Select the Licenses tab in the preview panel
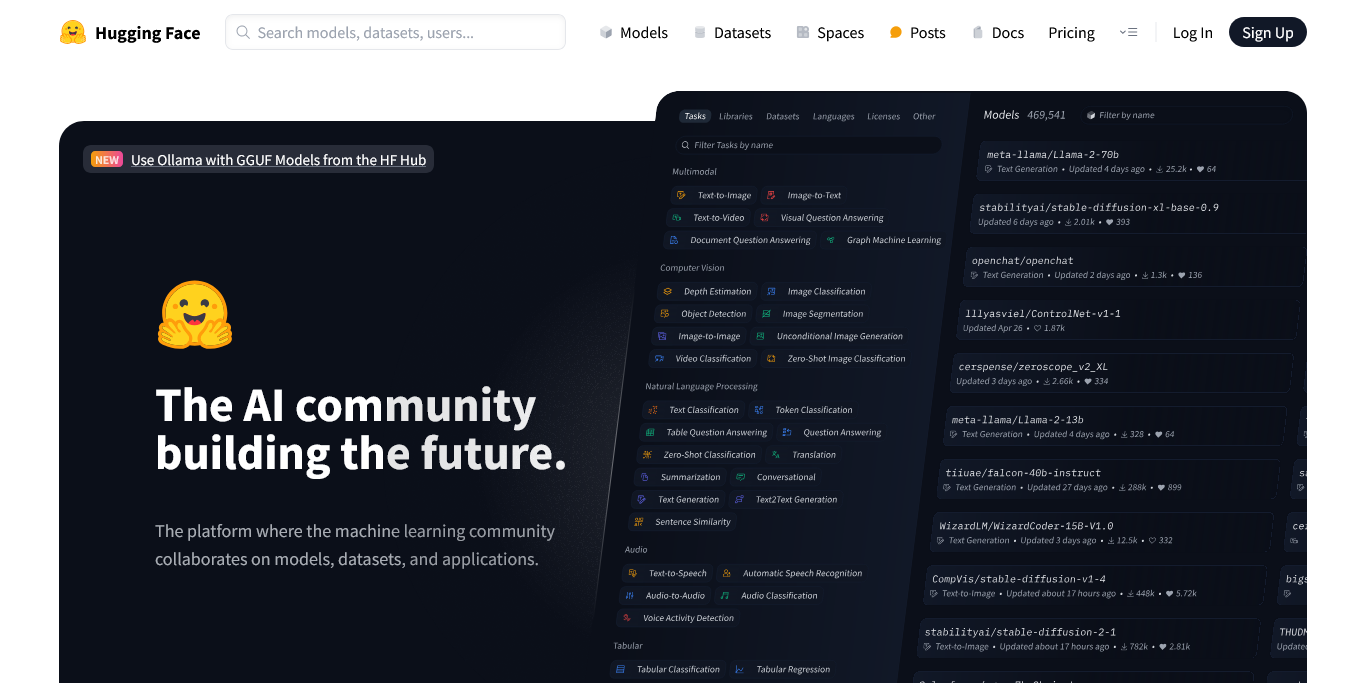 (883, 116)
